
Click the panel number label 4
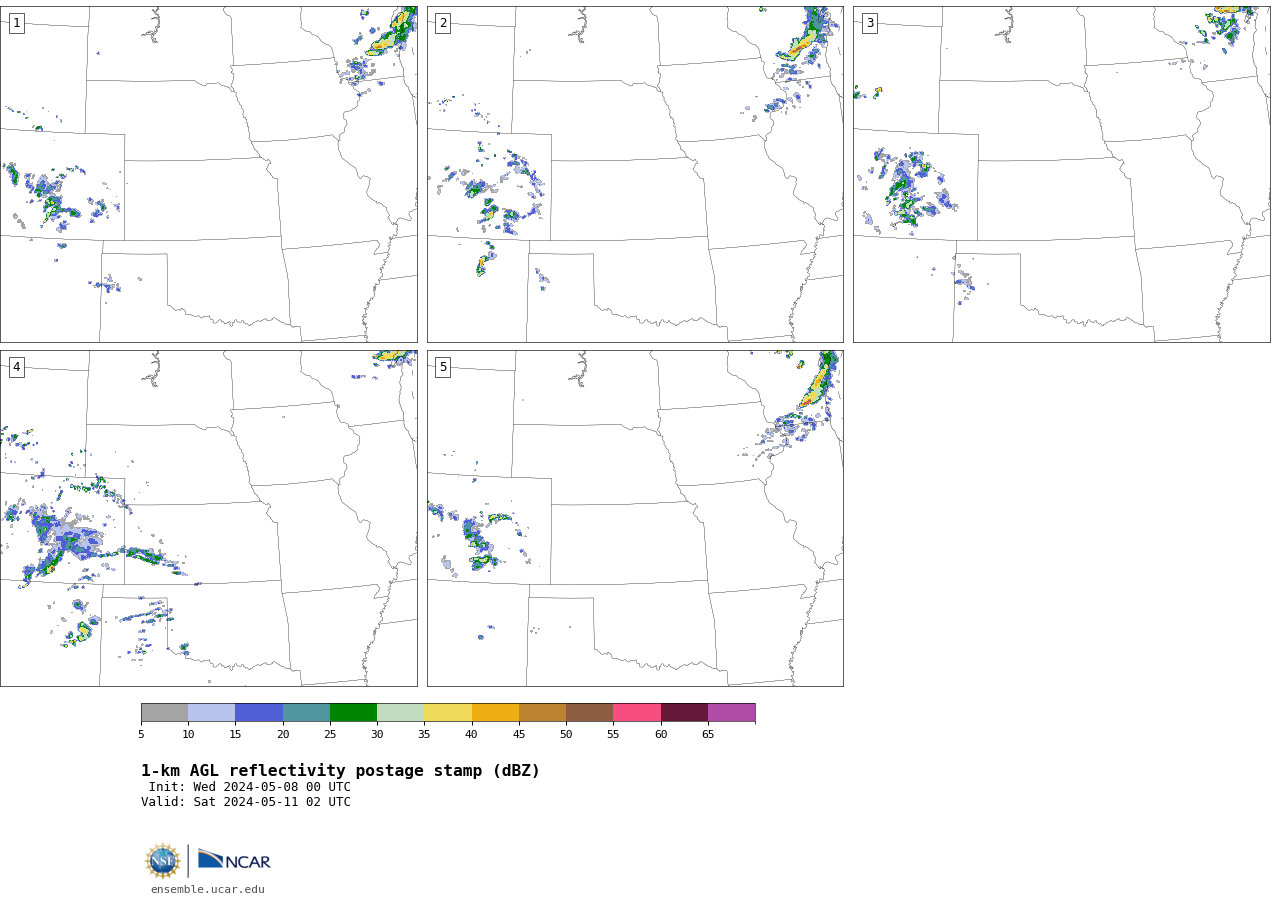click(x=16, y=367)
